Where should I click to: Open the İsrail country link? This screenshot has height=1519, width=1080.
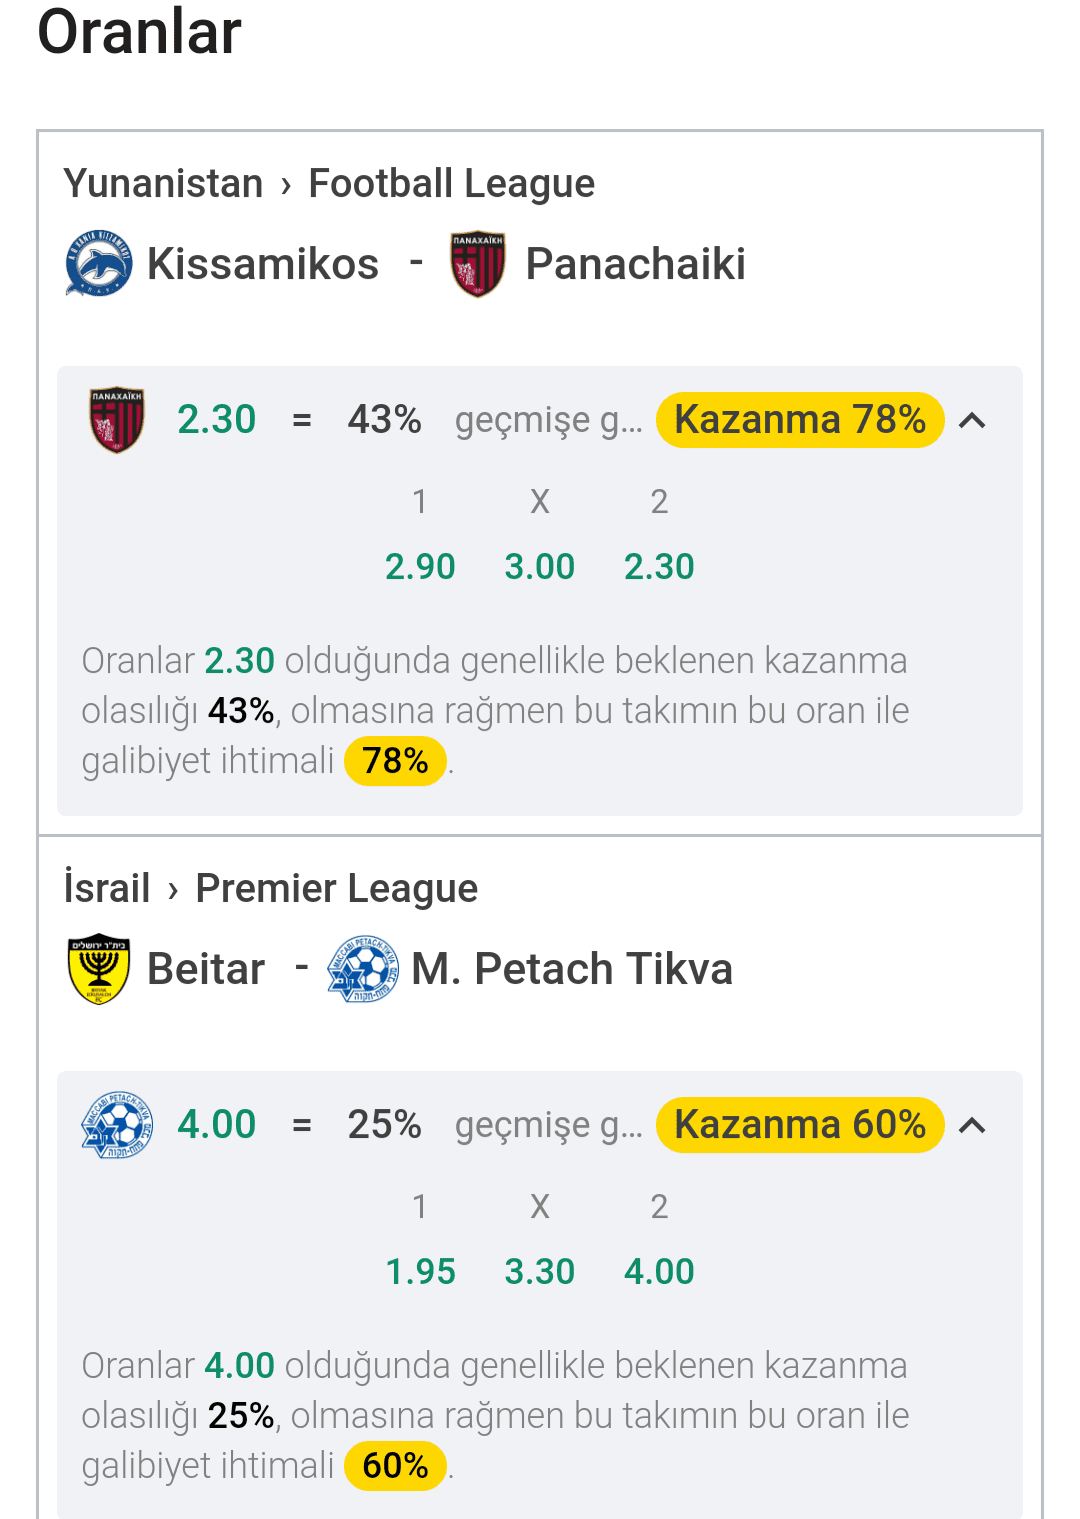pos(107,888)
